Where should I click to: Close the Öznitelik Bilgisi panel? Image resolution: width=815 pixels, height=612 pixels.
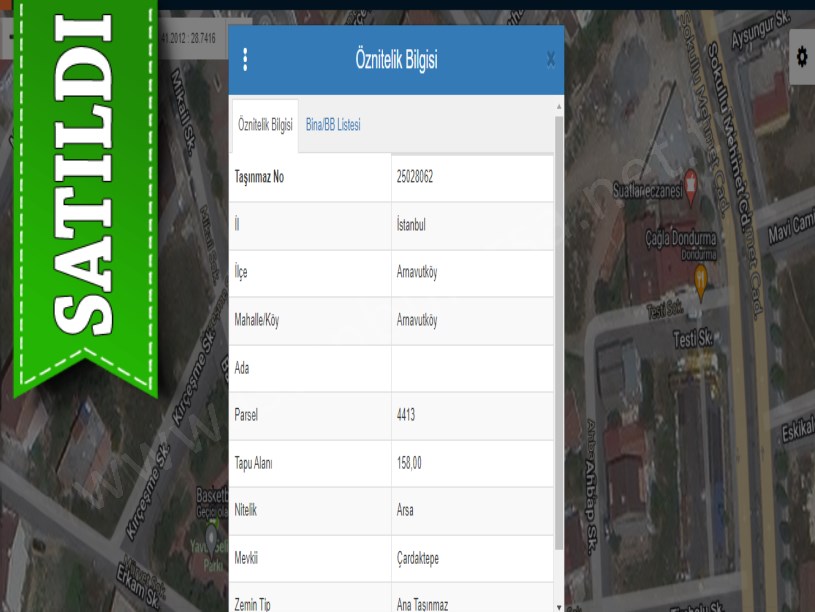(x=550, y=60)
